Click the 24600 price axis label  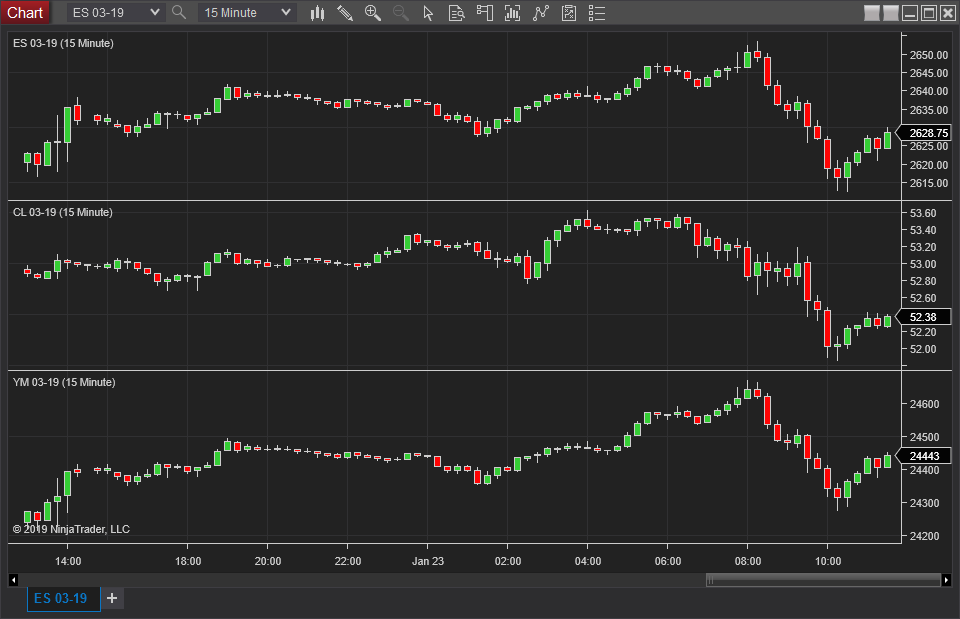(924, 404)
